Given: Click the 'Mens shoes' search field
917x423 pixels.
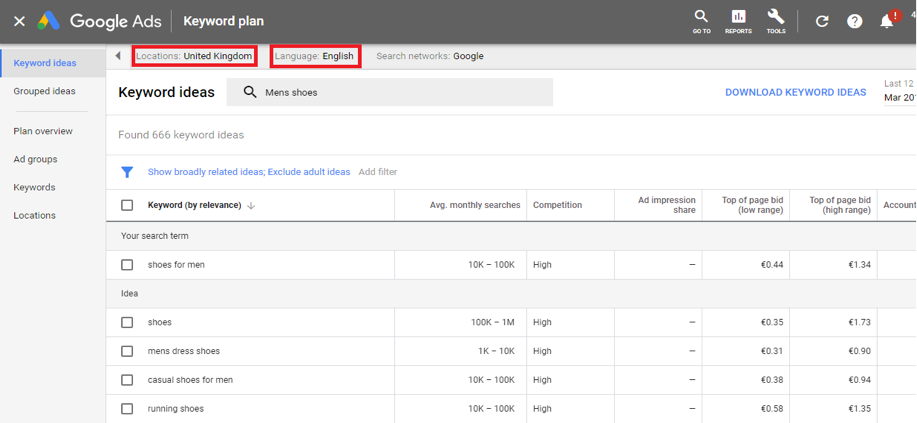Looking at the screenshot, I should [x=389, y=92].
